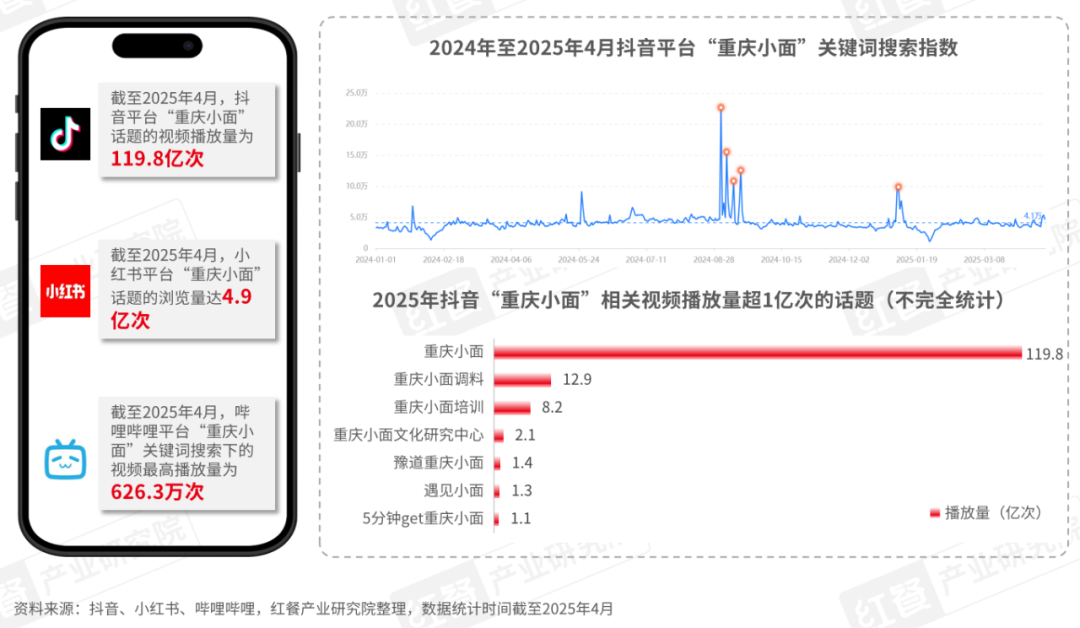Click the 重庆小面培训 8.2 bar
Image resolution: width=1080 pixels, height=628 pixels.
click(512, 408)
